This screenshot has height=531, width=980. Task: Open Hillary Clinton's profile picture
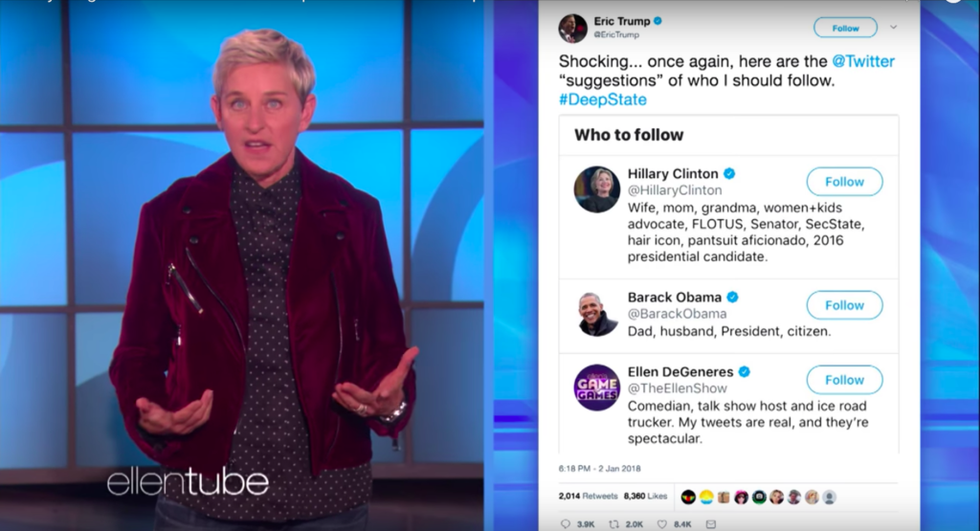[x=597, y=189]
